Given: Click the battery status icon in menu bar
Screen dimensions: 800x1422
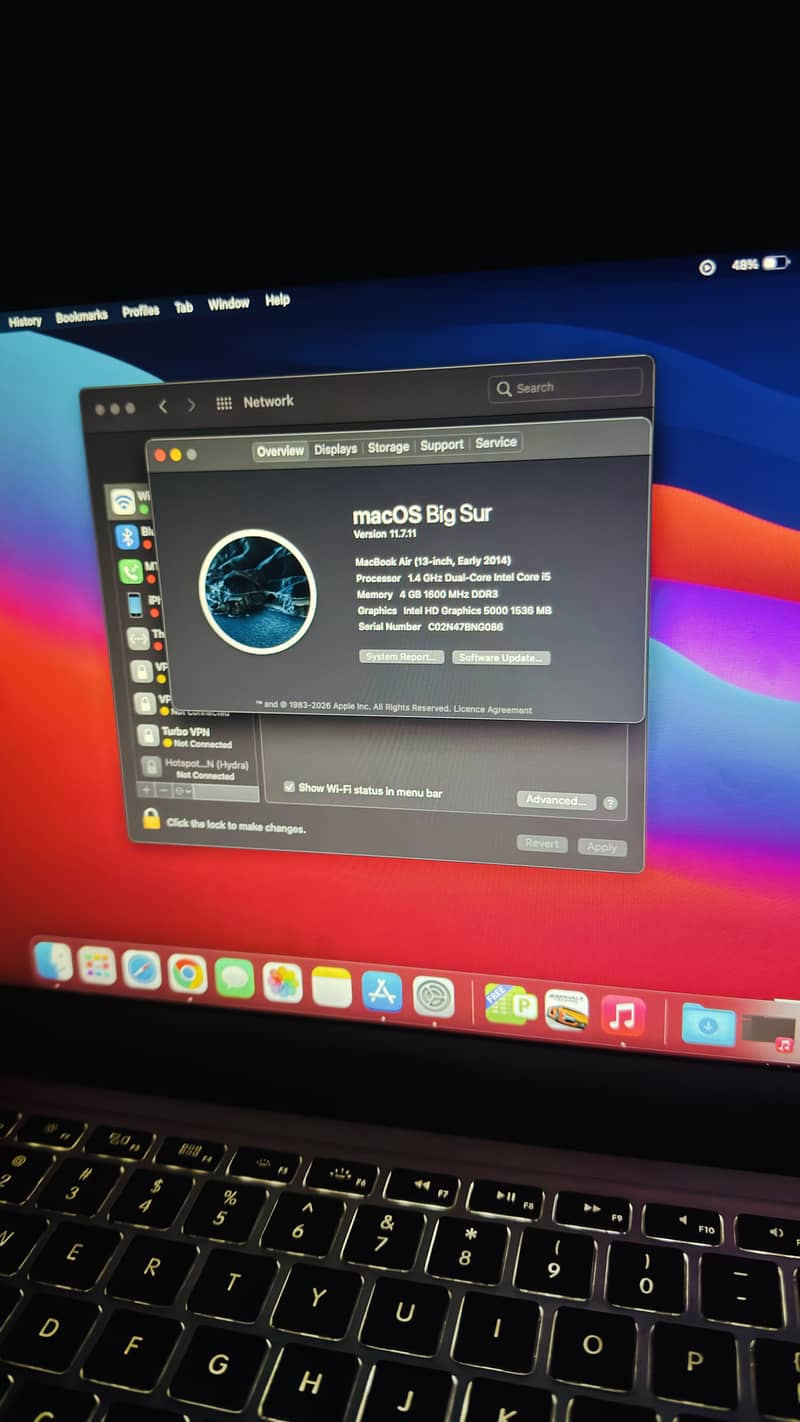Looking at the screenshot, I should [x=777, y=263].
